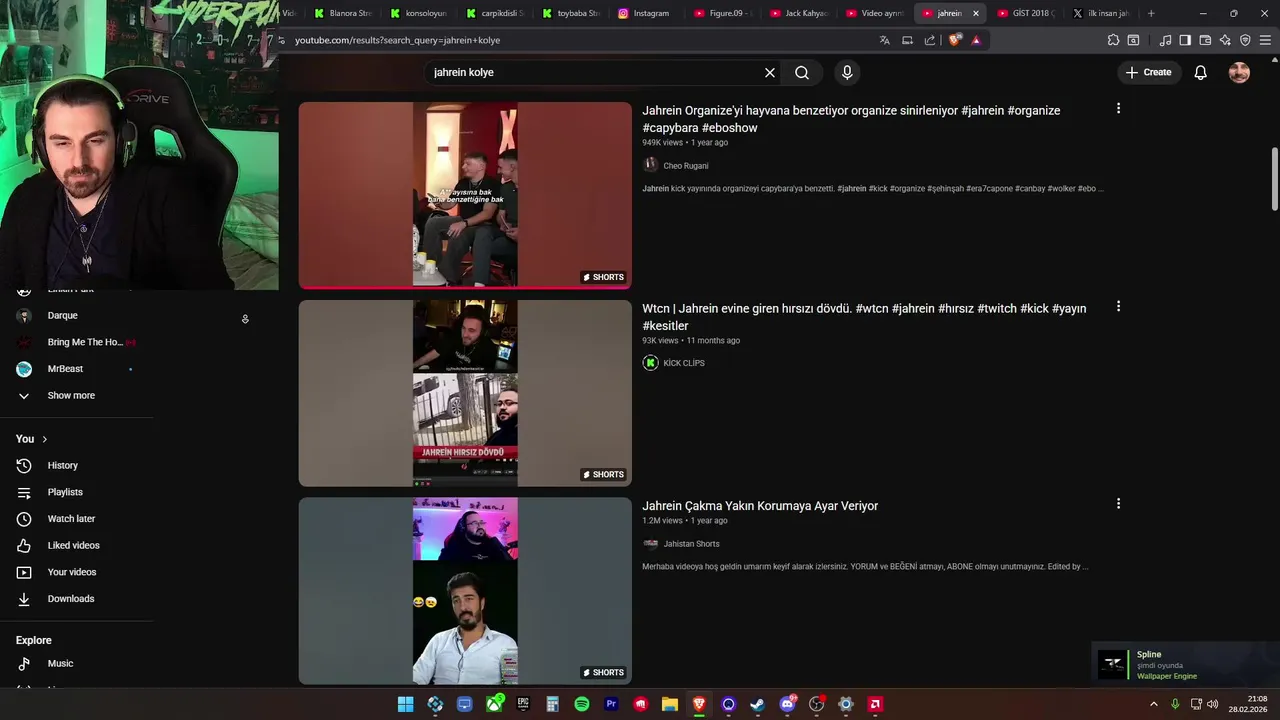This screenshot has width=1280, height=720.
Task: Click the magnifier search button
Action: click(802, 72)
